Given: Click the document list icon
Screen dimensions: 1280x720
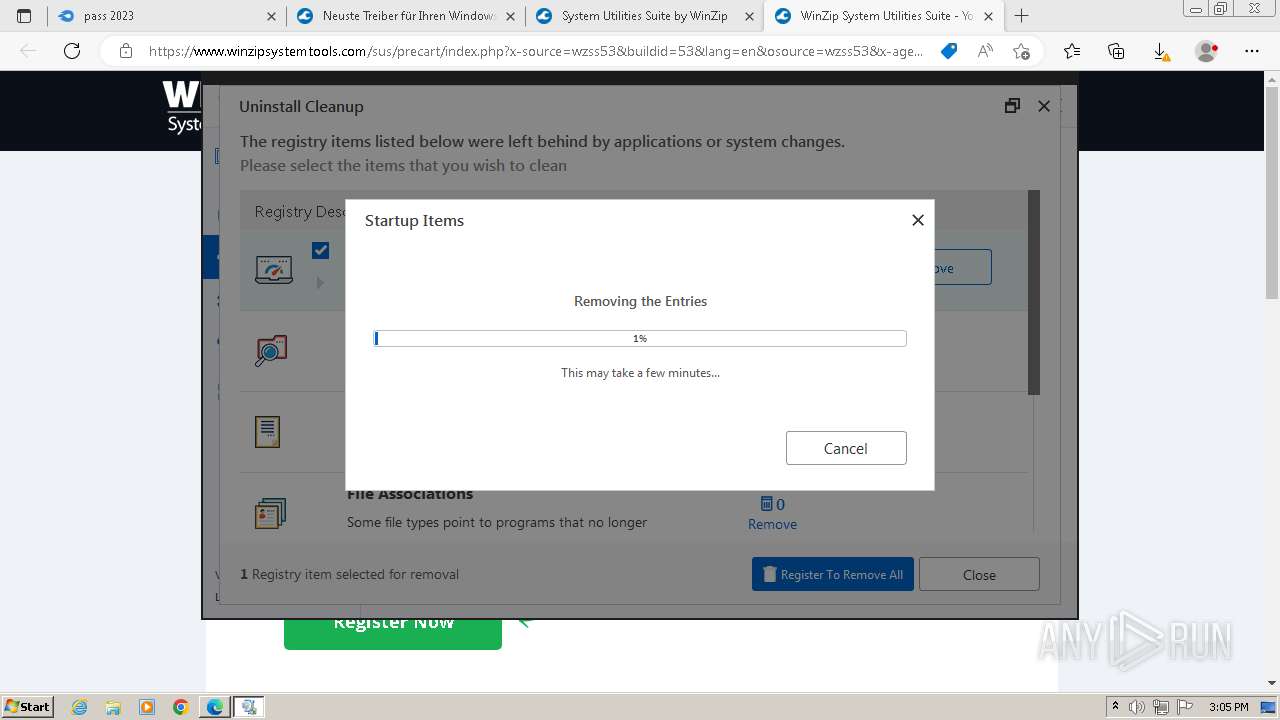Looking at the screenshot, I should pyautogui.click(x=267, y=431).
